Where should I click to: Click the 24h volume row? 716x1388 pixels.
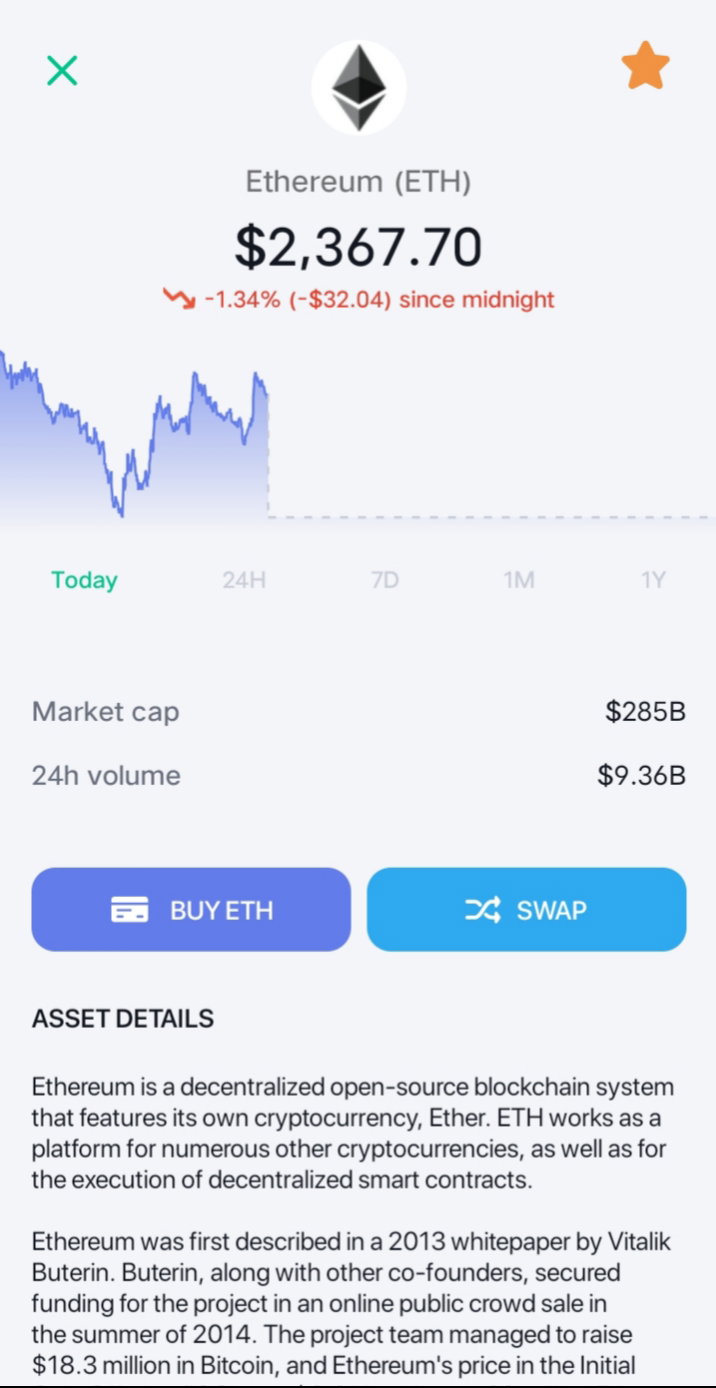[359, 775]
